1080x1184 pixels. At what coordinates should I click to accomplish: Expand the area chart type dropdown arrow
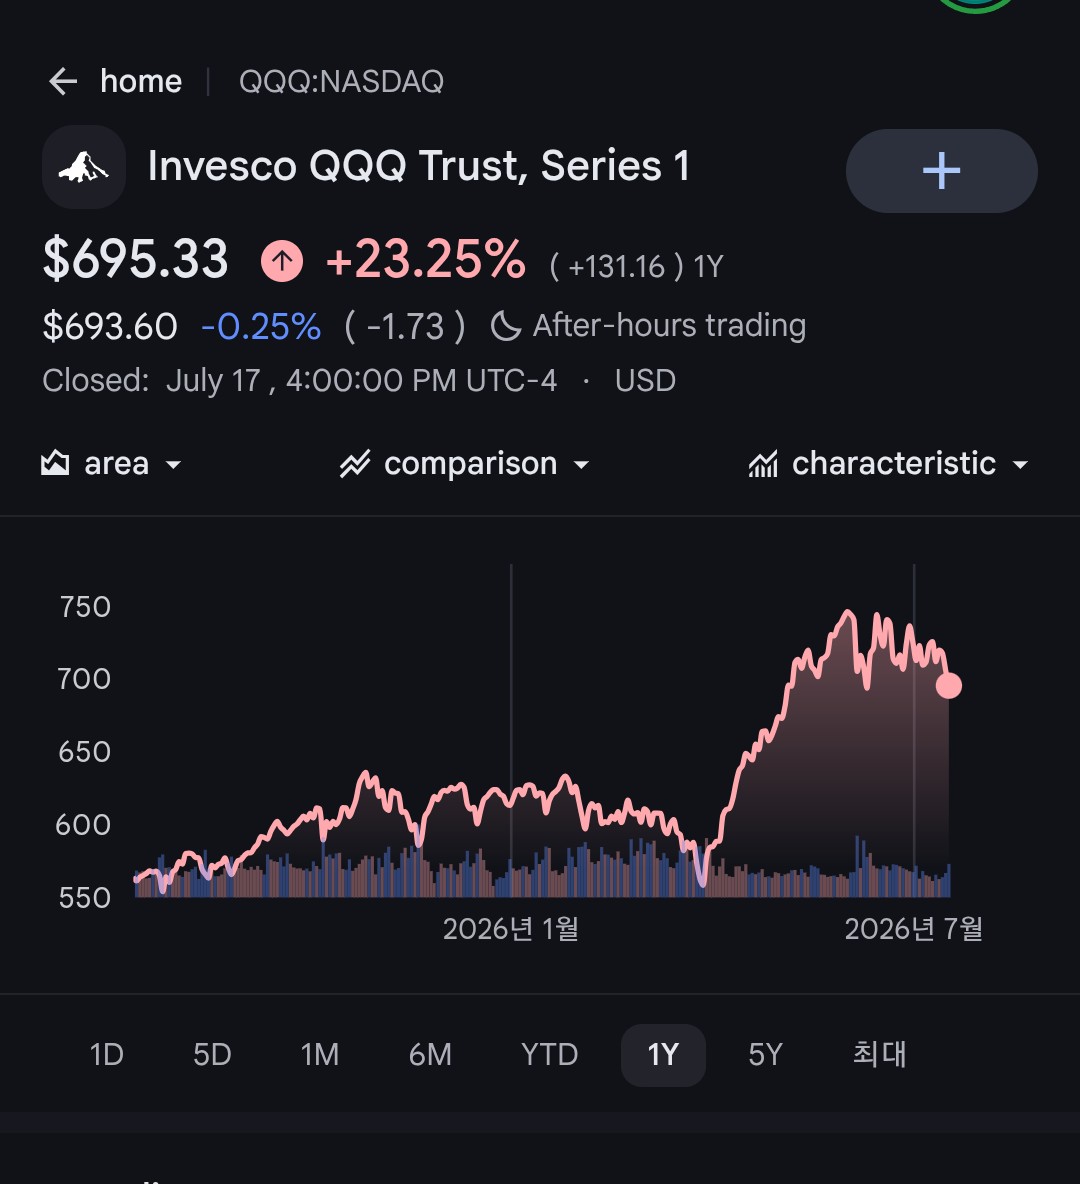point(174,465)
